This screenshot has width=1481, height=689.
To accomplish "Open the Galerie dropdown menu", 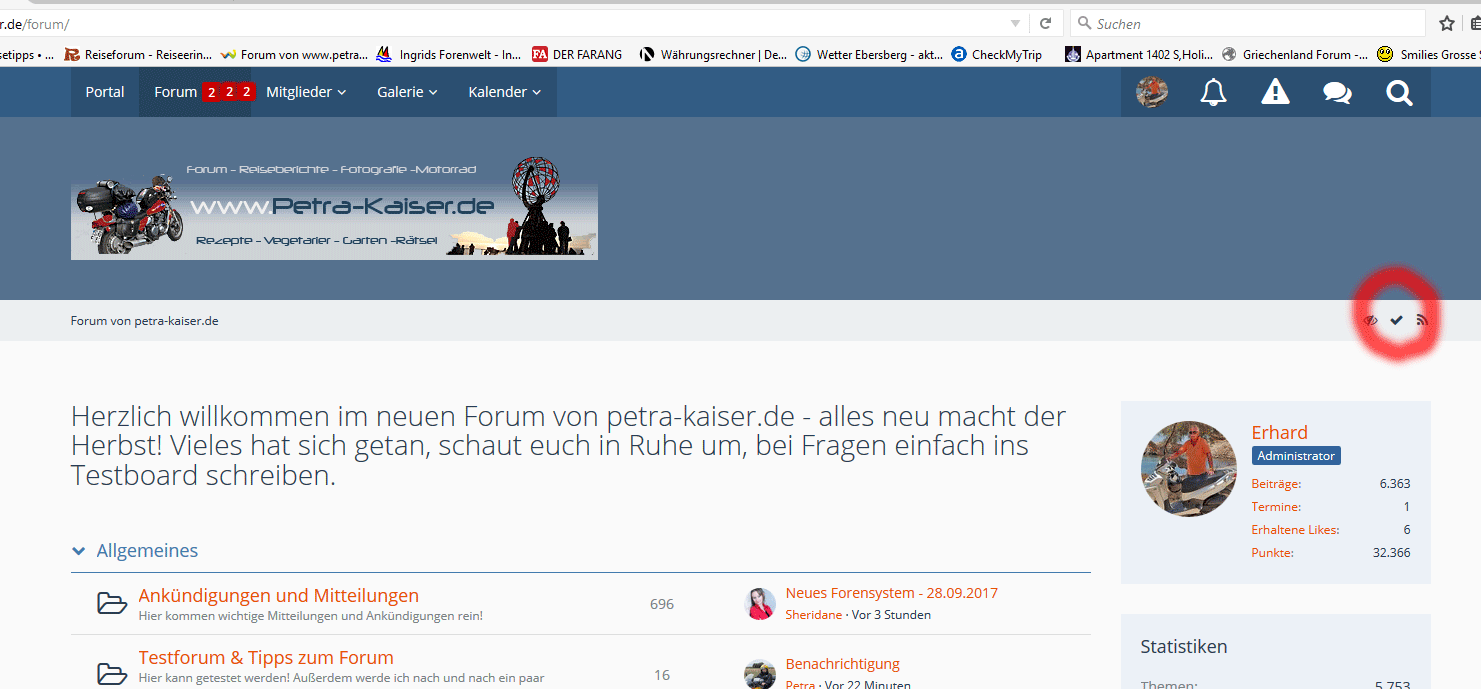I will point(407,92).
